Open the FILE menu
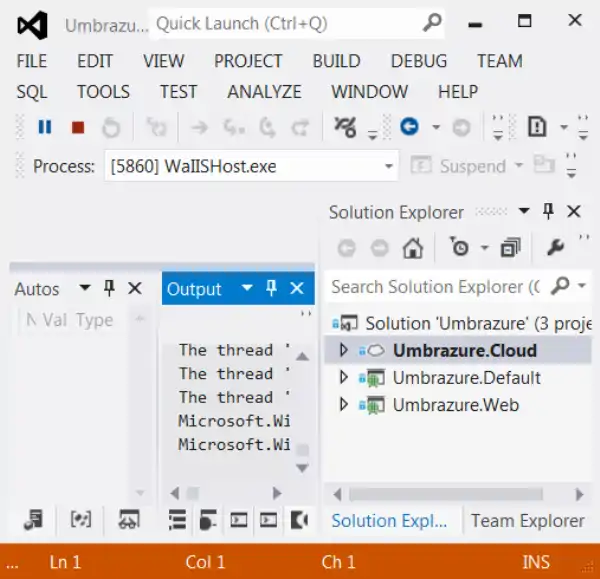 32,61
